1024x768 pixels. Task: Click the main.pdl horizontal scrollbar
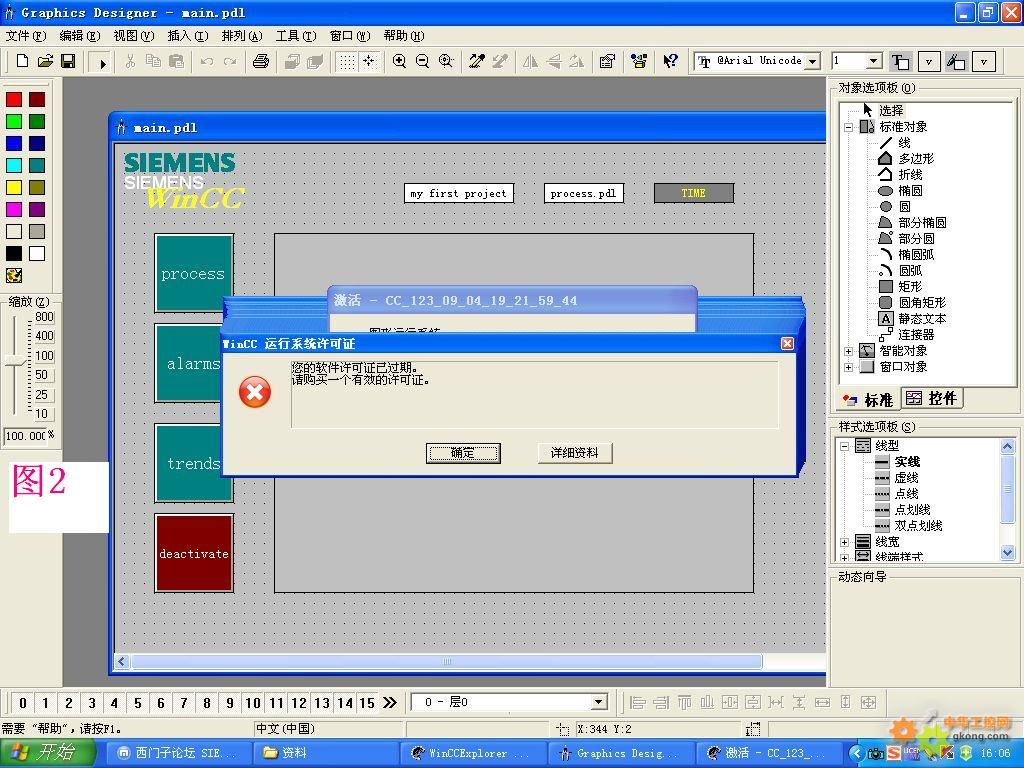point(447,662)
